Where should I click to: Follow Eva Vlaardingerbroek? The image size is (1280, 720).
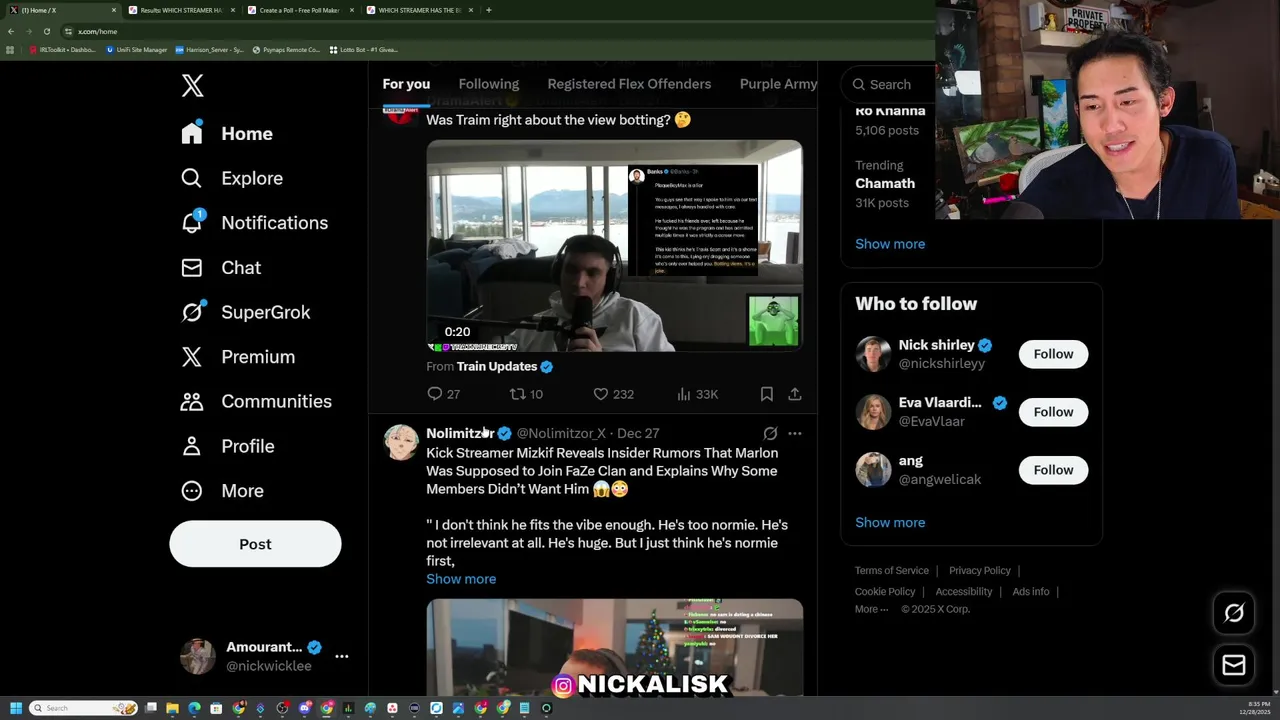point(1053,412)
